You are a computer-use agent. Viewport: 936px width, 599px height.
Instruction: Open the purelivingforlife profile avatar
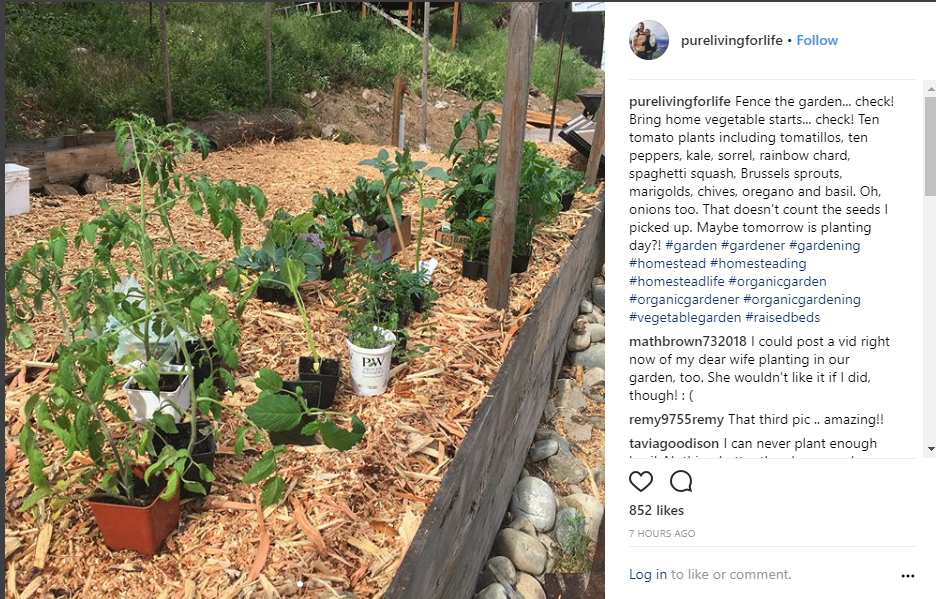pyautogui.click(x=648, y=40)
